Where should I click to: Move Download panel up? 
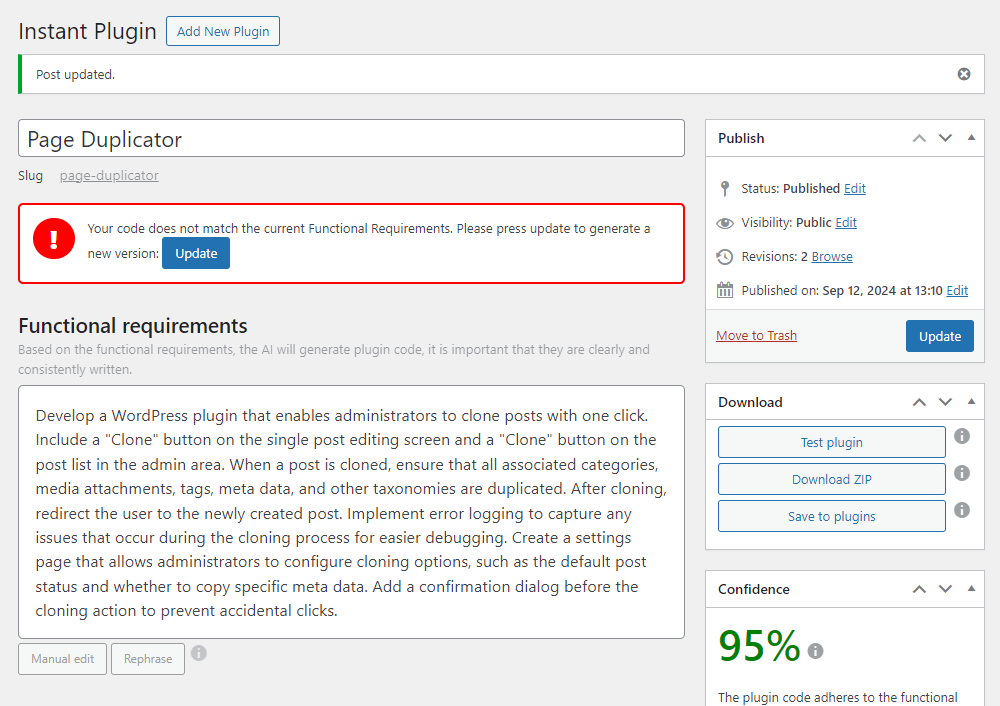tap(919, 402)
